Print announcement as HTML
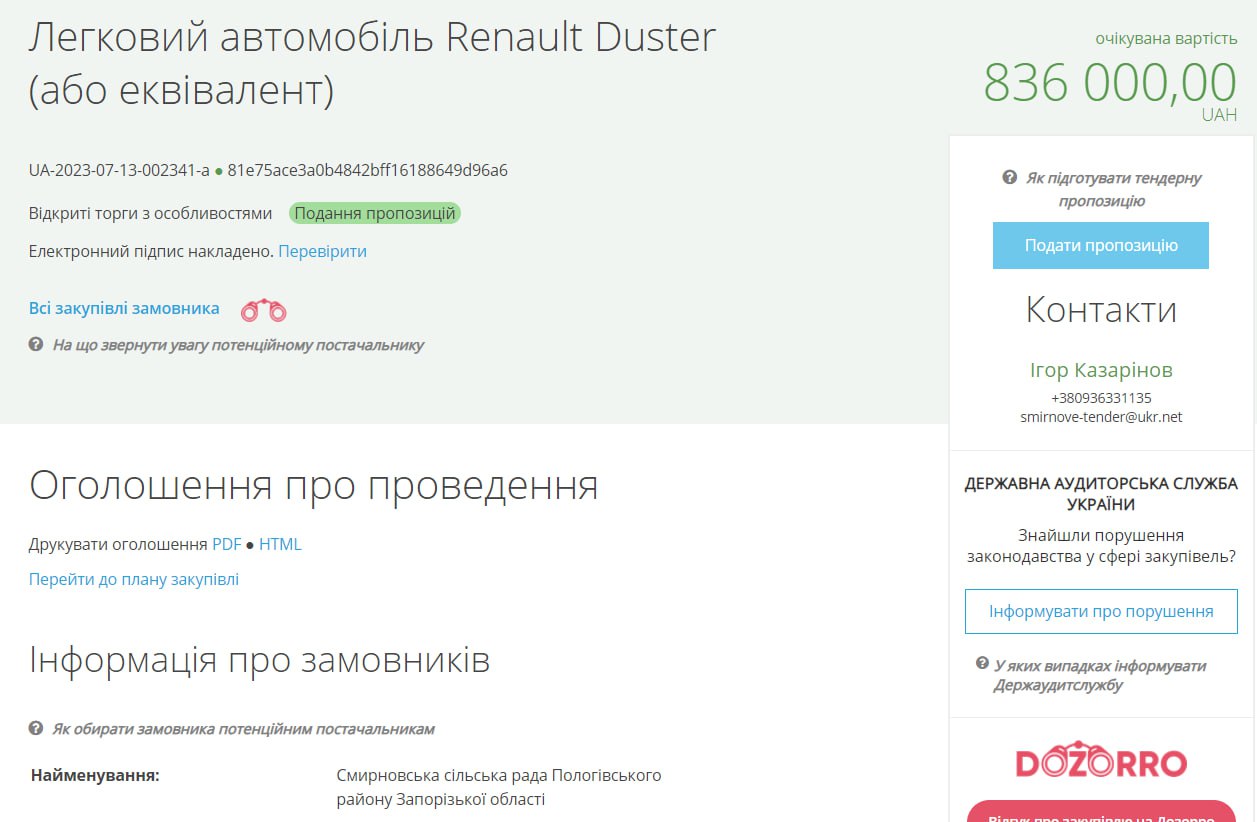This screenshot has height=822, width=1257. [x=280, y=545]
